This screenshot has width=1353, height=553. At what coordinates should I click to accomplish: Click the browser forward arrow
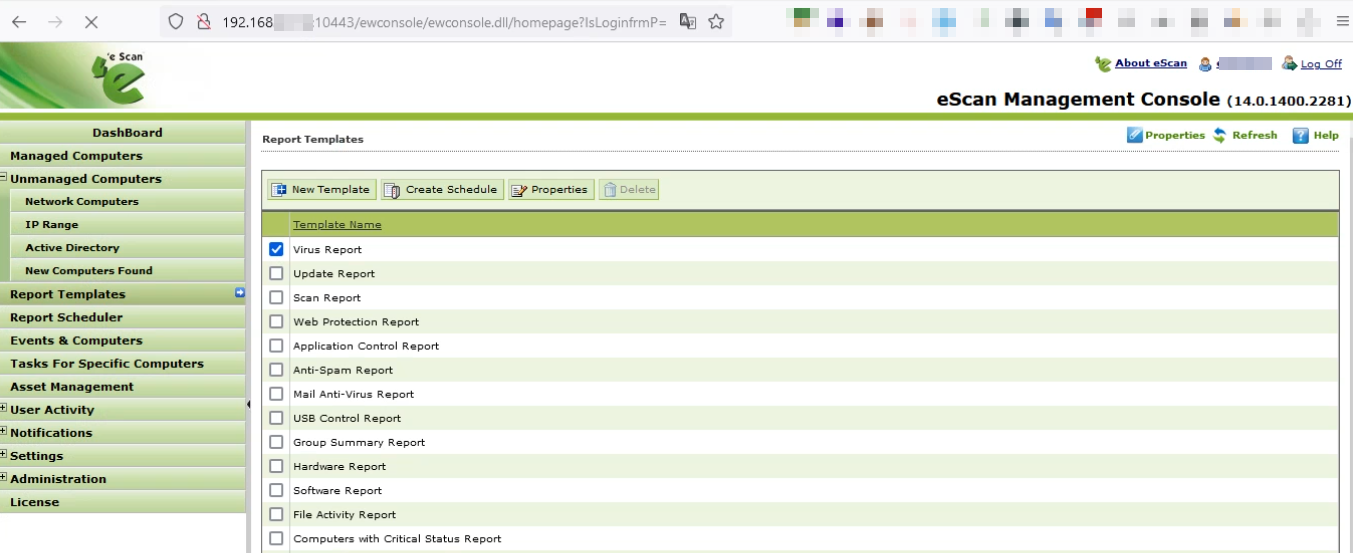point(55,21)
